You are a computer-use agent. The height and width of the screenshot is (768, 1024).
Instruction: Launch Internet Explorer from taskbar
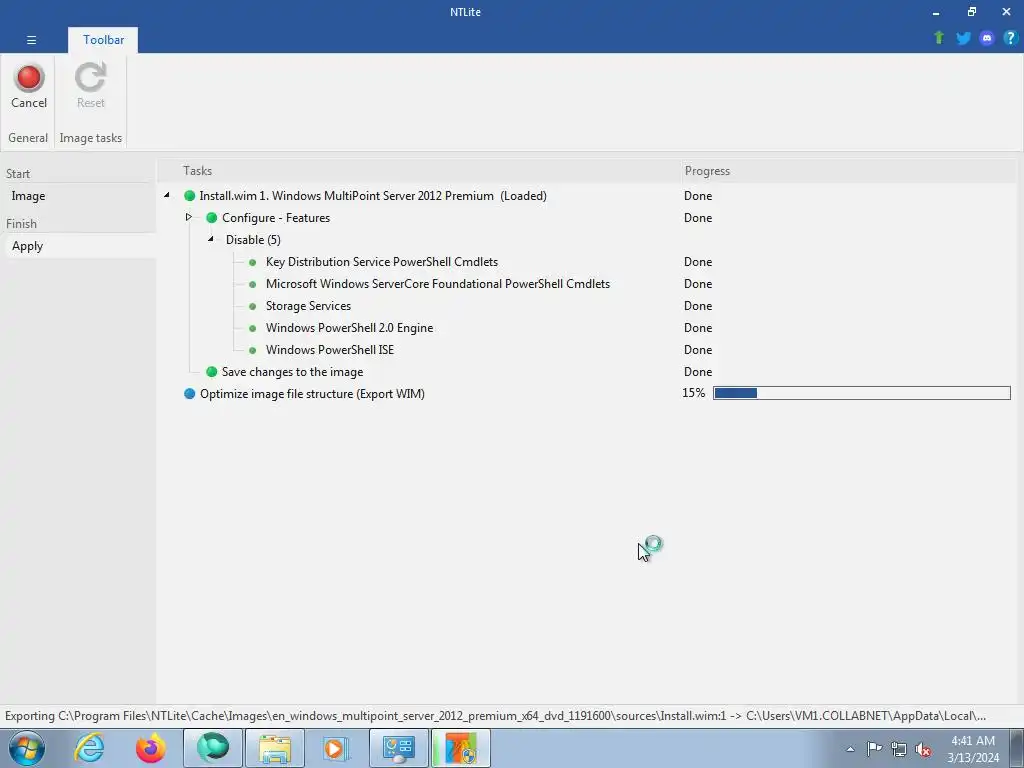tap(89, 748)
